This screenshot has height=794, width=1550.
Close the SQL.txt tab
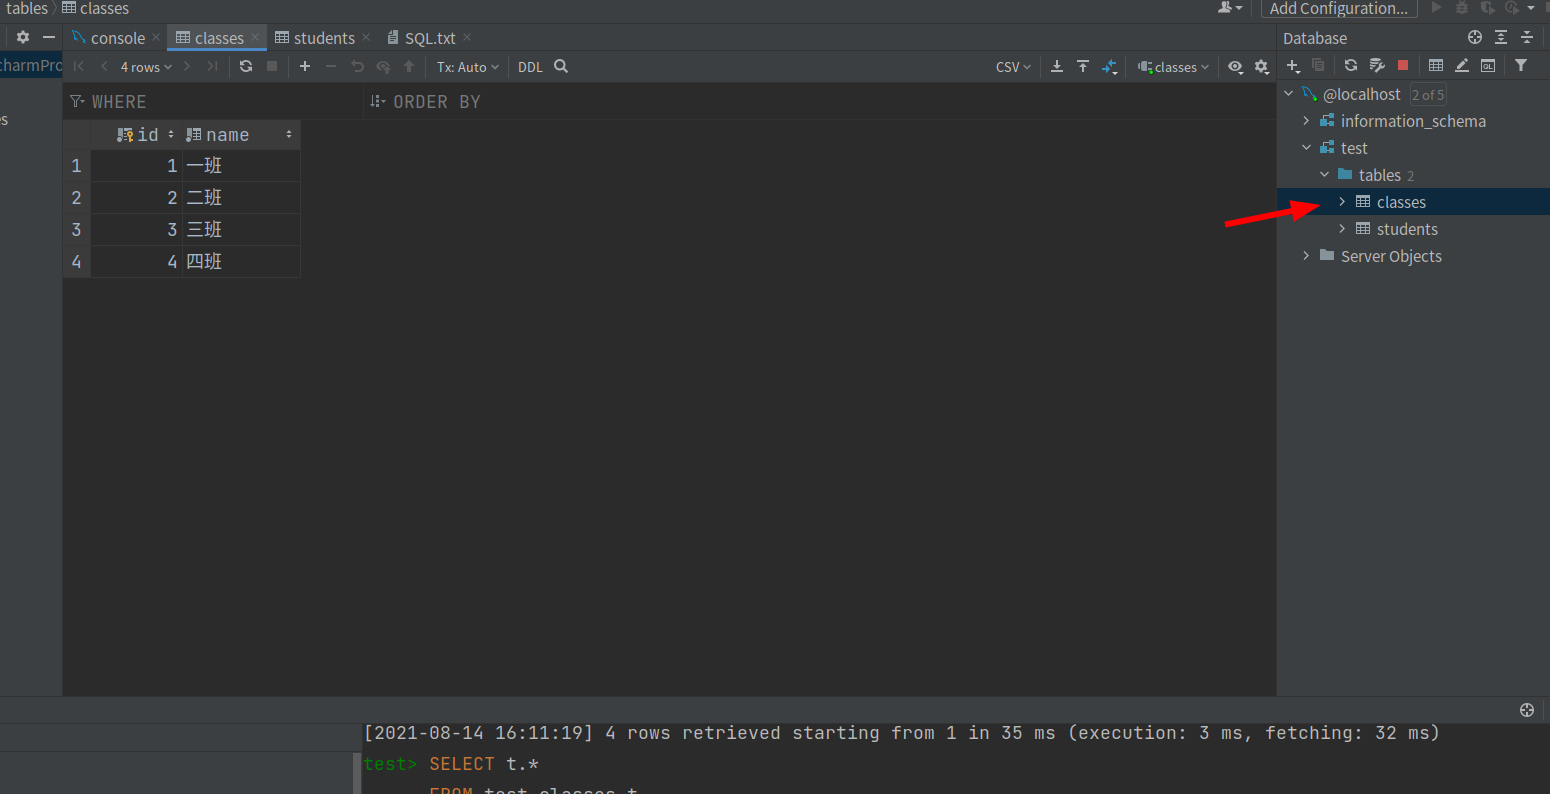coord(467,38)
